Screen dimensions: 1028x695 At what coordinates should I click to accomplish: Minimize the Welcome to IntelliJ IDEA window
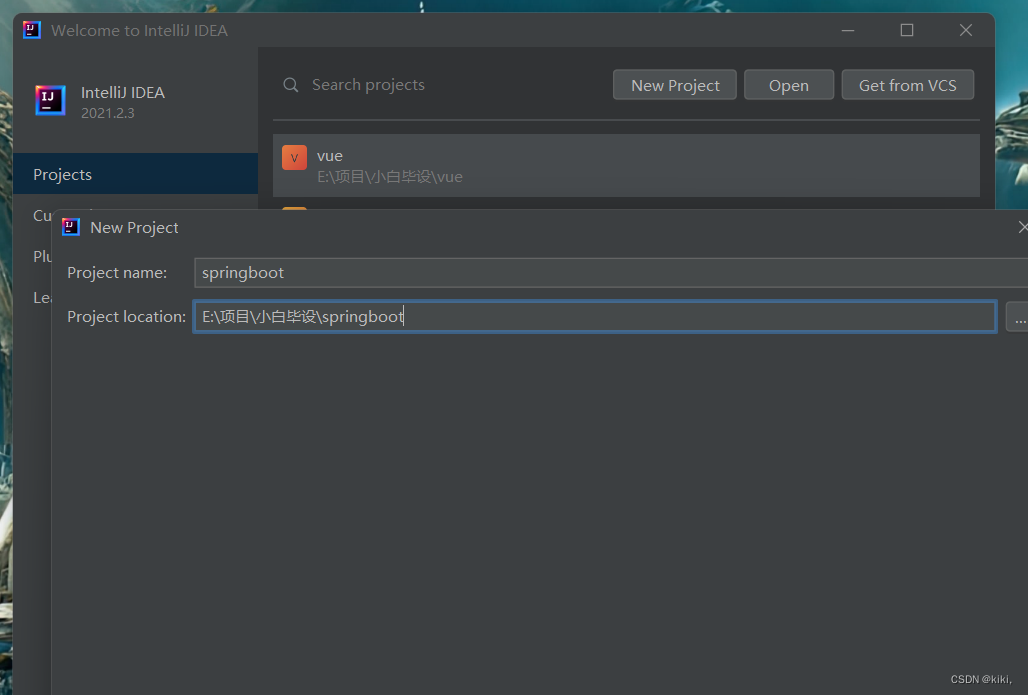pos(848,30)
